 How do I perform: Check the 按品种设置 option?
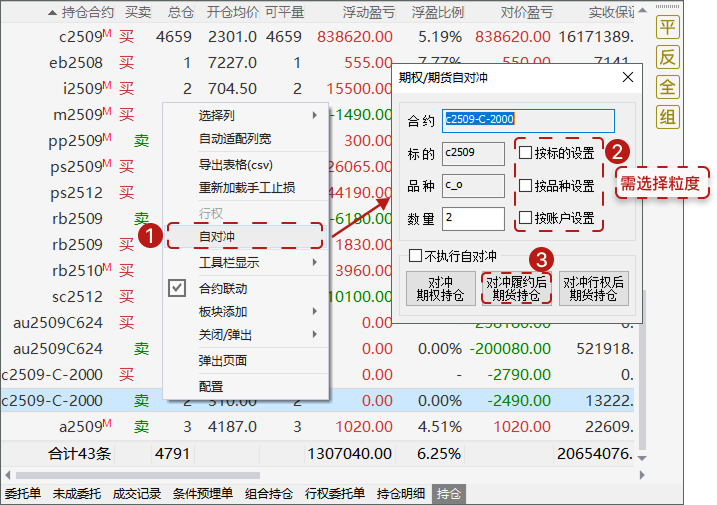[526, 186]
